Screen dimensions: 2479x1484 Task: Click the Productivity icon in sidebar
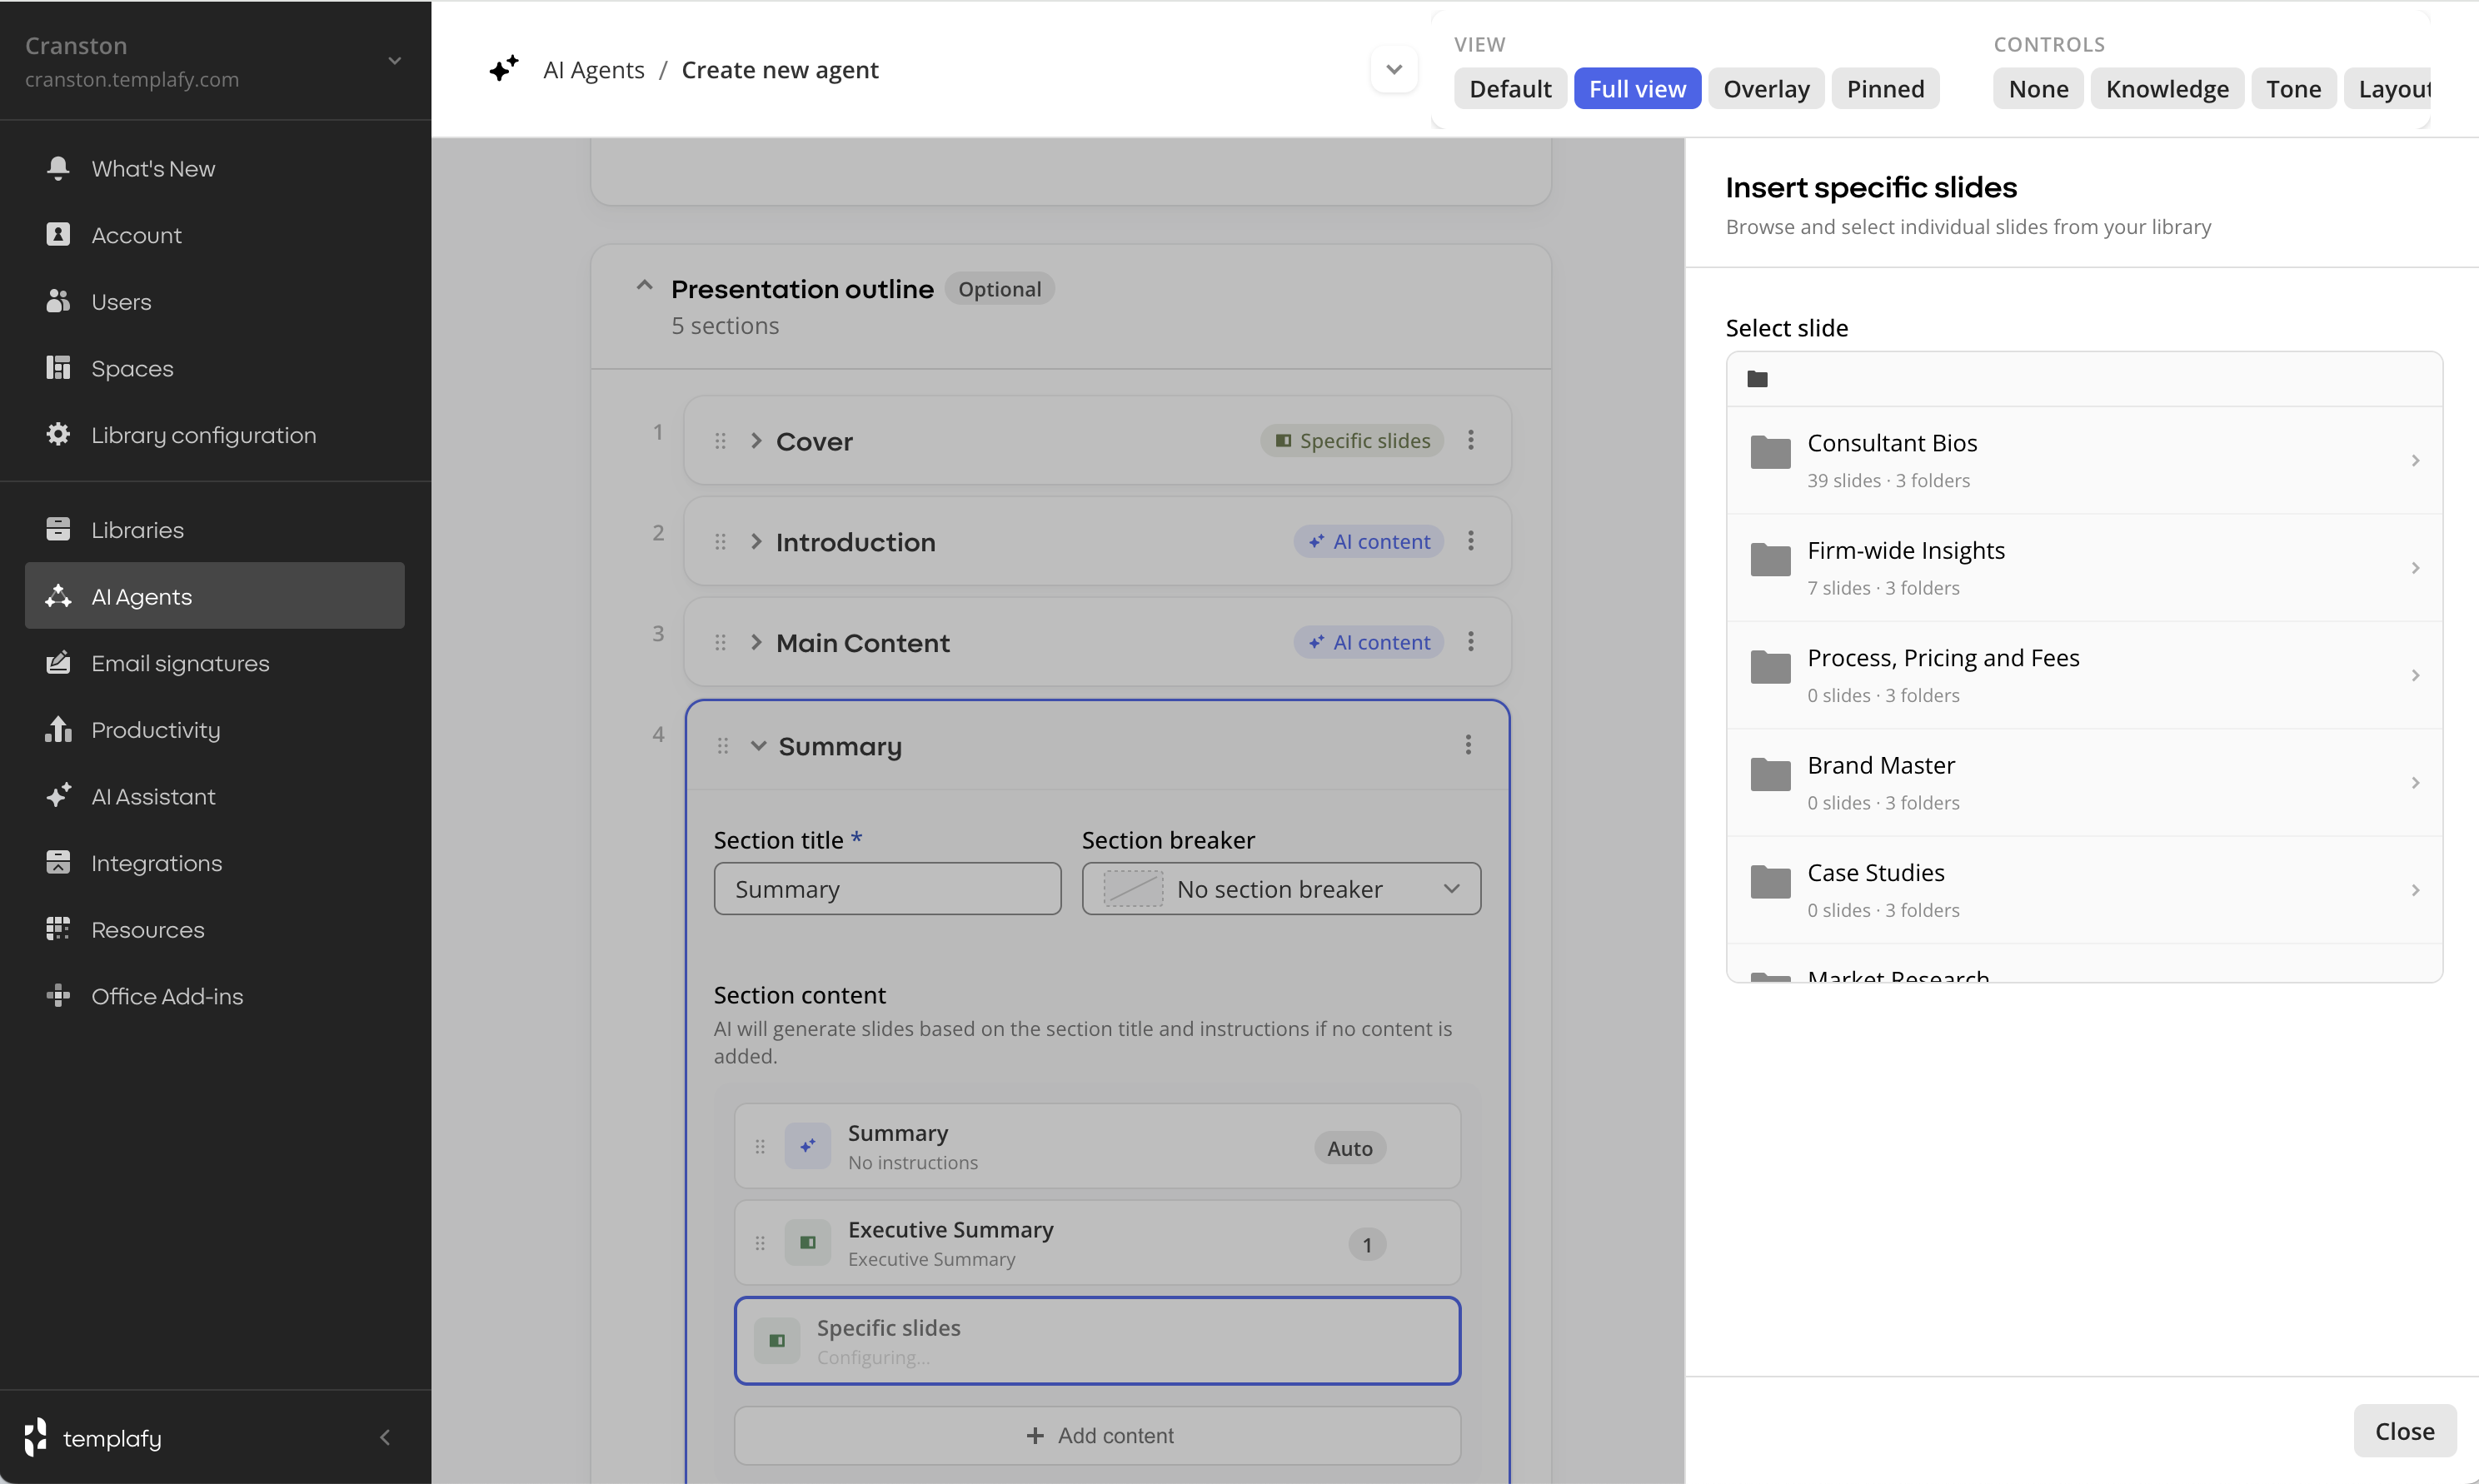(58, 729)
